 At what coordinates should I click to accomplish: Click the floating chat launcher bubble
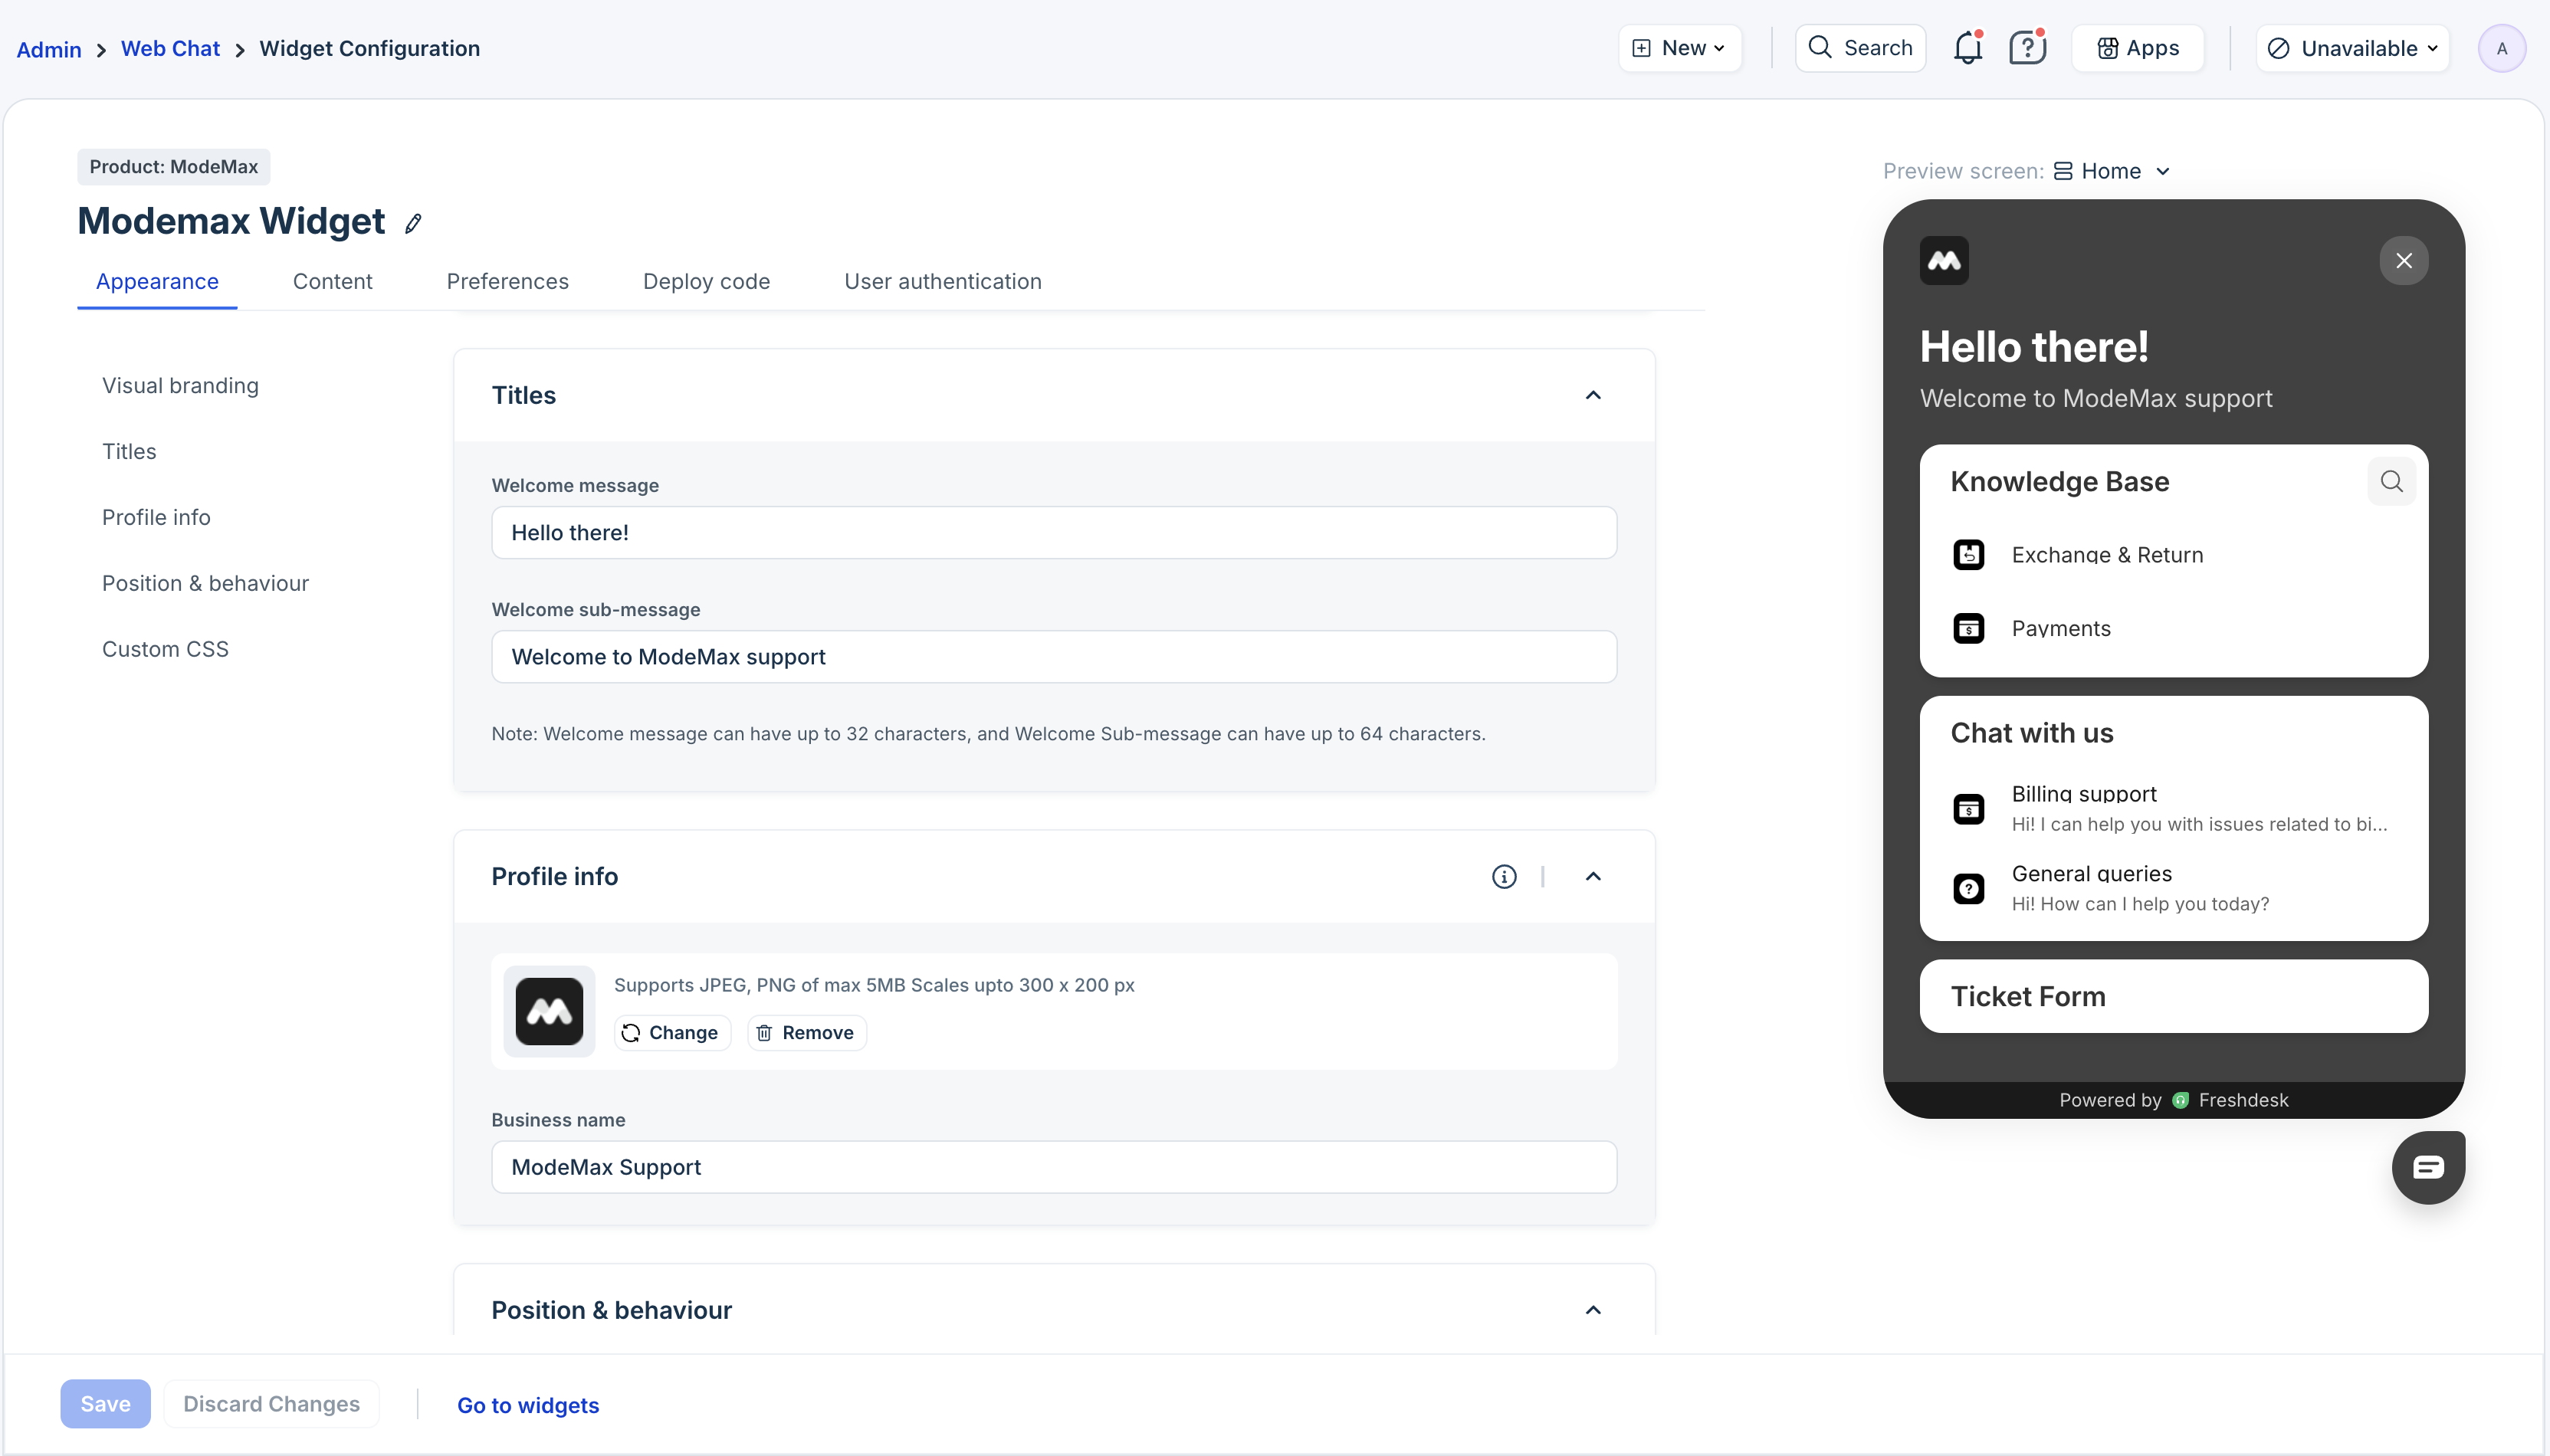coord(2427,1167)
